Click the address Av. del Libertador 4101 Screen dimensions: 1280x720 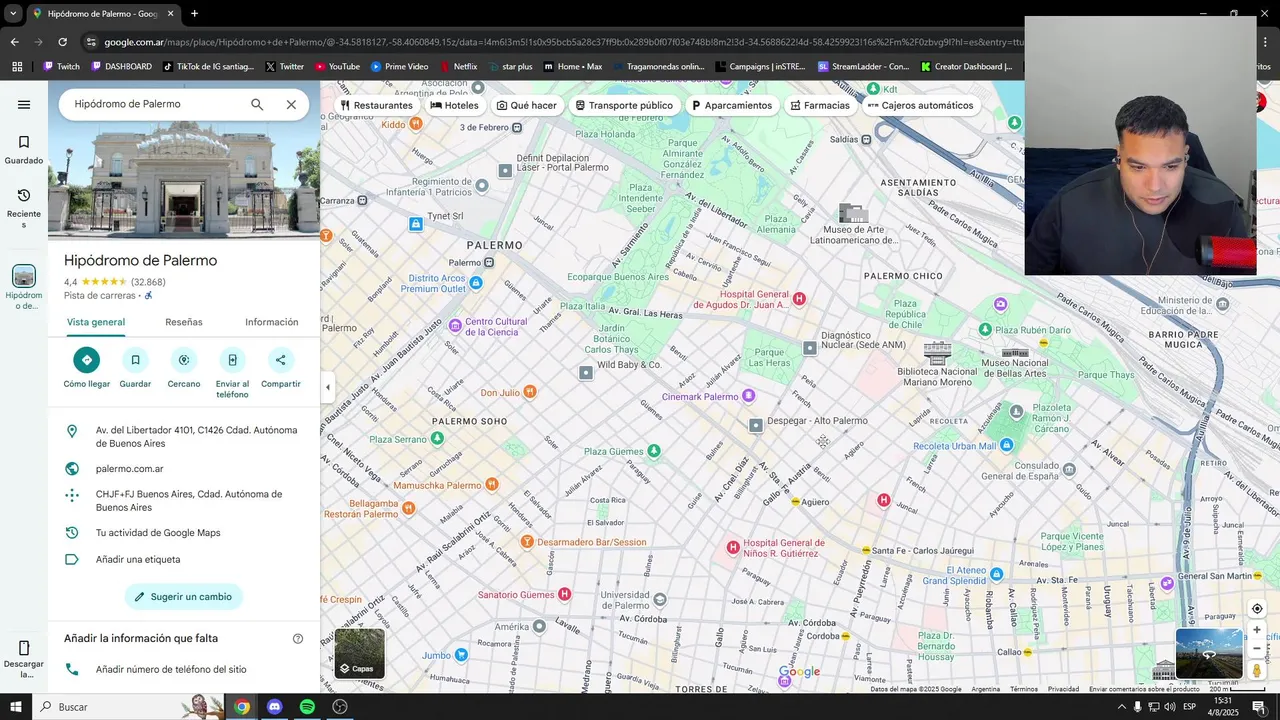pyautogui.click(x=184, y=437)
